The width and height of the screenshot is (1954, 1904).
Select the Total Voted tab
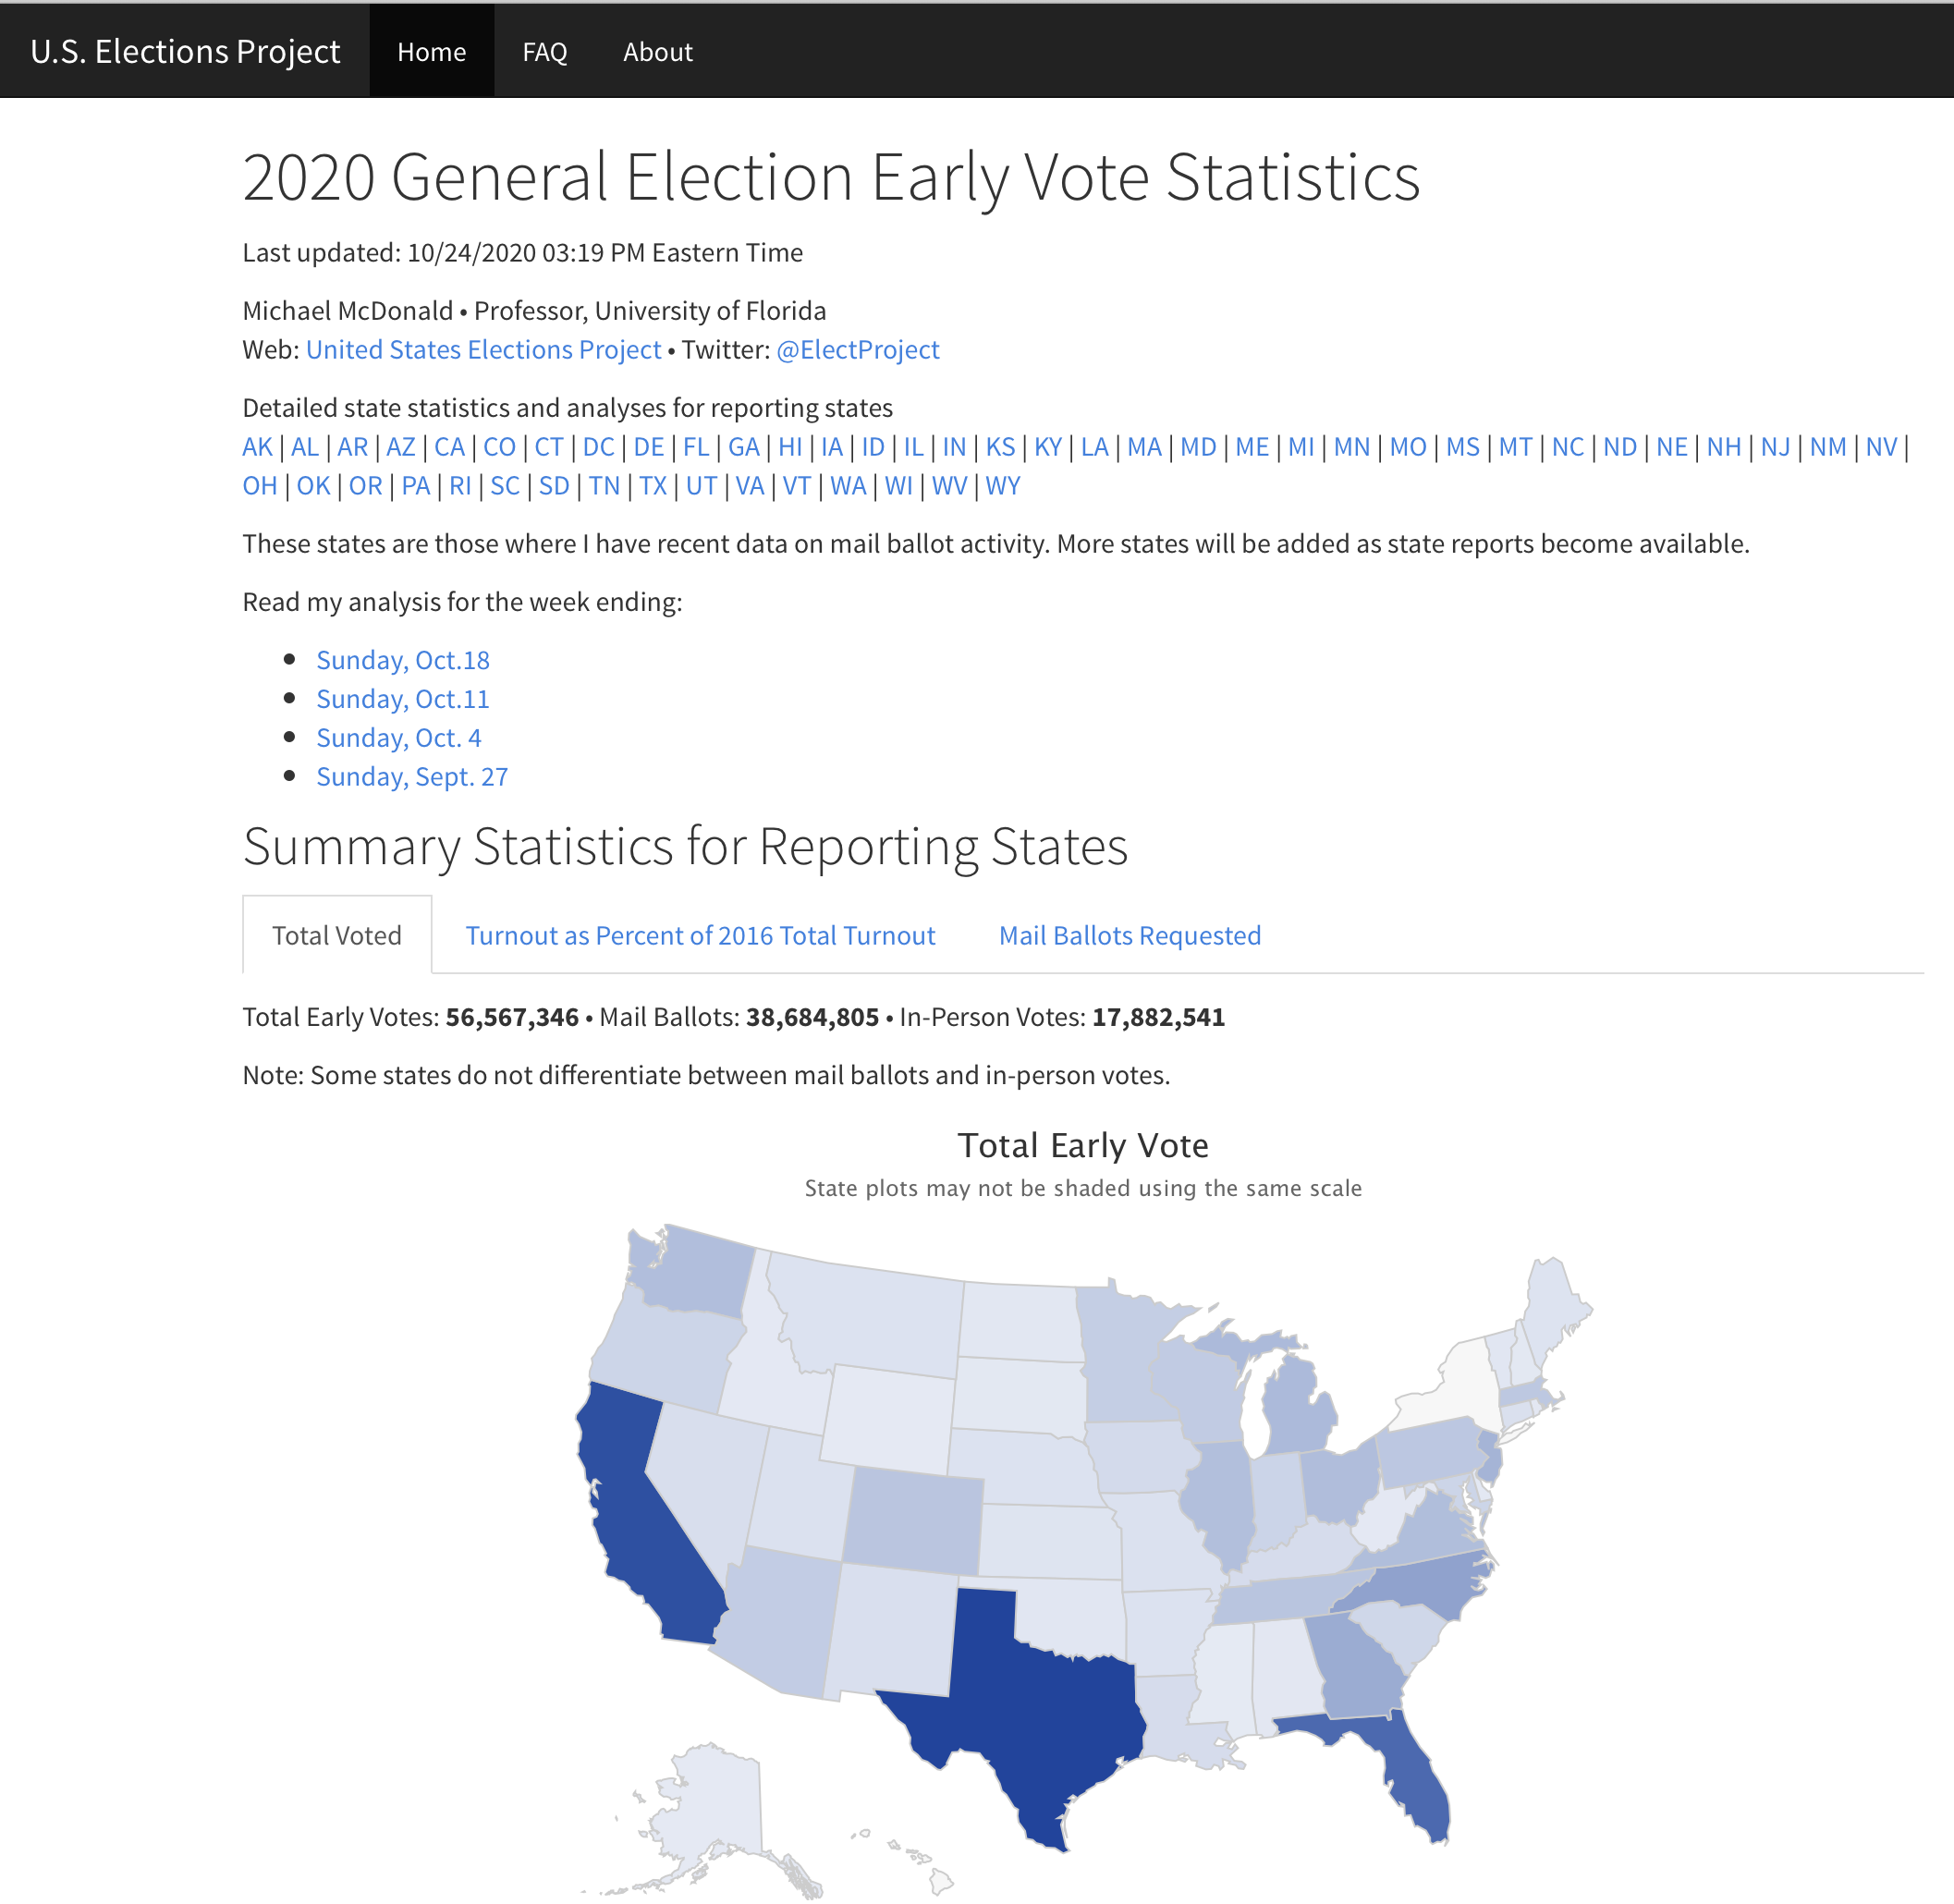click(x=336, y=935)
